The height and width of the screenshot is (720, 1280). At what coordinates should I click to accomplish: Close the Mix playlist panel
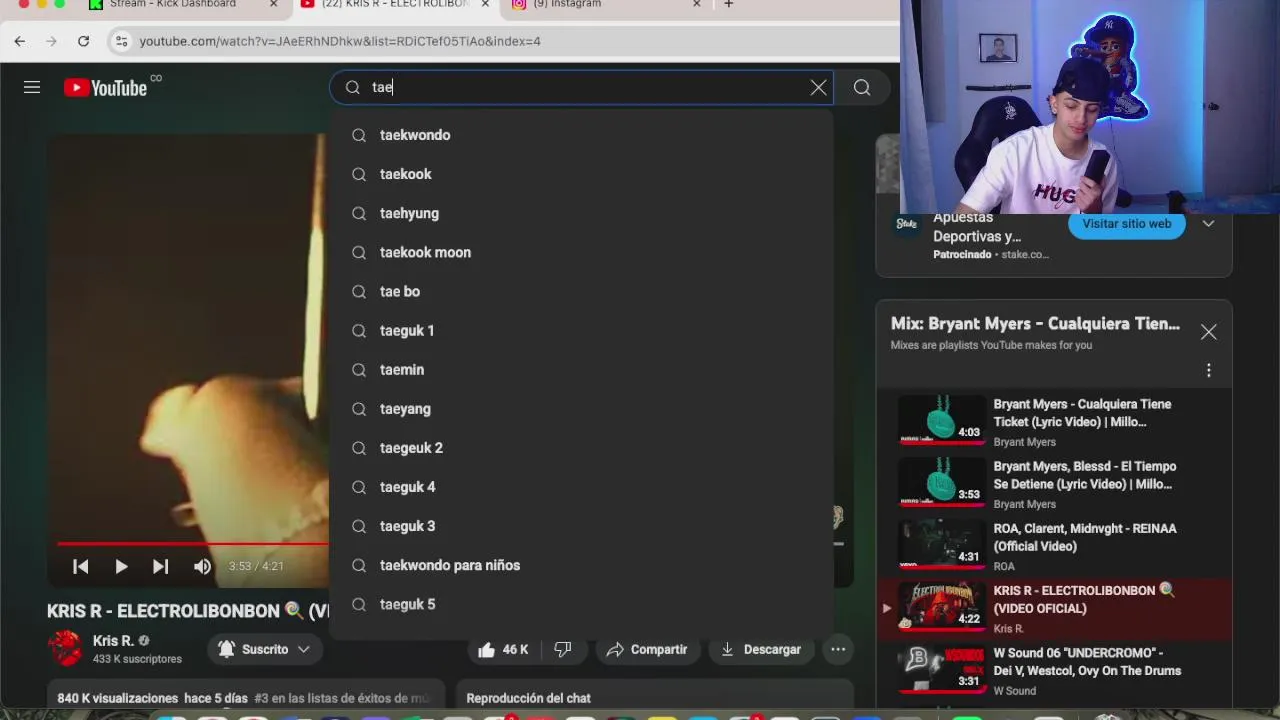(1208, 332)
